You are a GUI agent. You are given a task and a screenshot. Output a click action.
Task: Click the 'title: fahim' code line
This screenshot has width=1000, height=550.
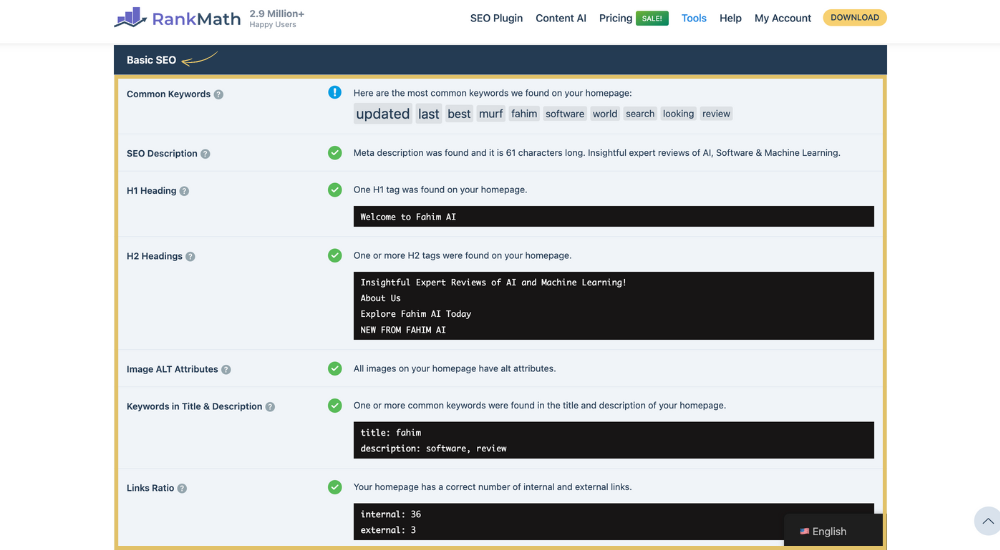(x=391, y=433)
